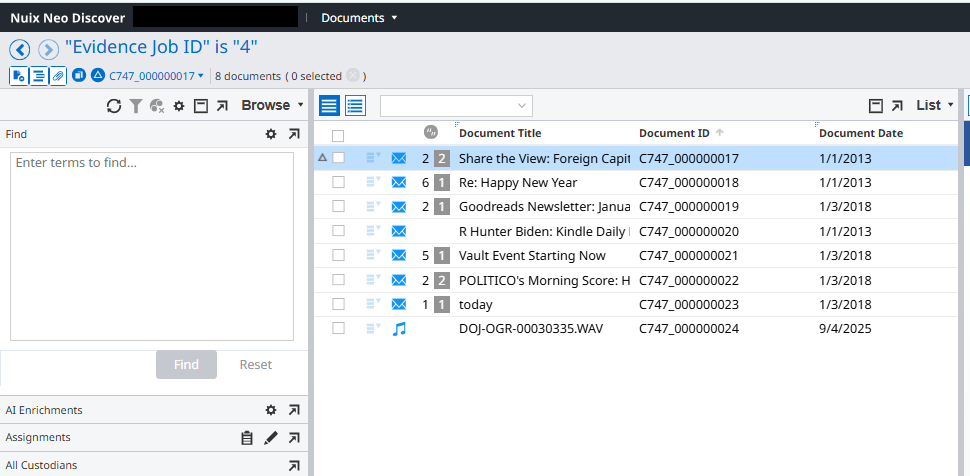This screenshot has height=476, width=970.
Task: Click in the Enter terms to find box
Action: [152, 246]
